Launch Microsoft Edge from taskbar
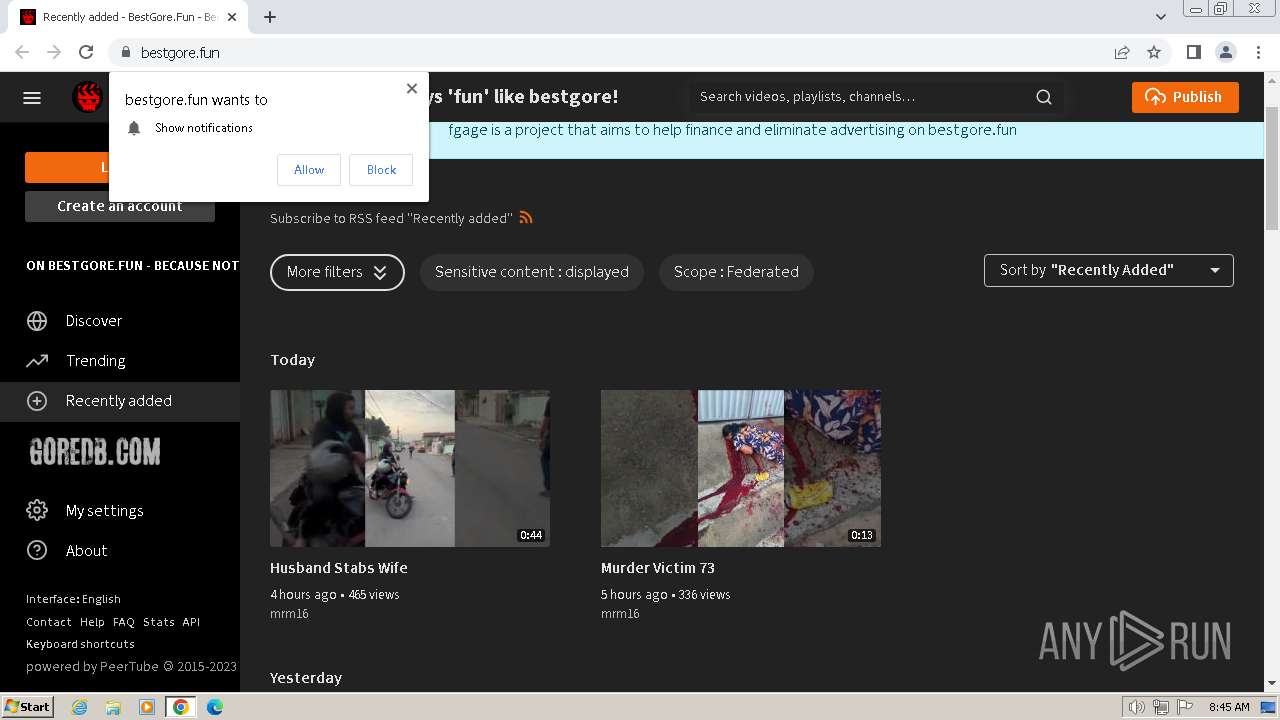Screen dimensions: 1280x720 tap(214, 707)
